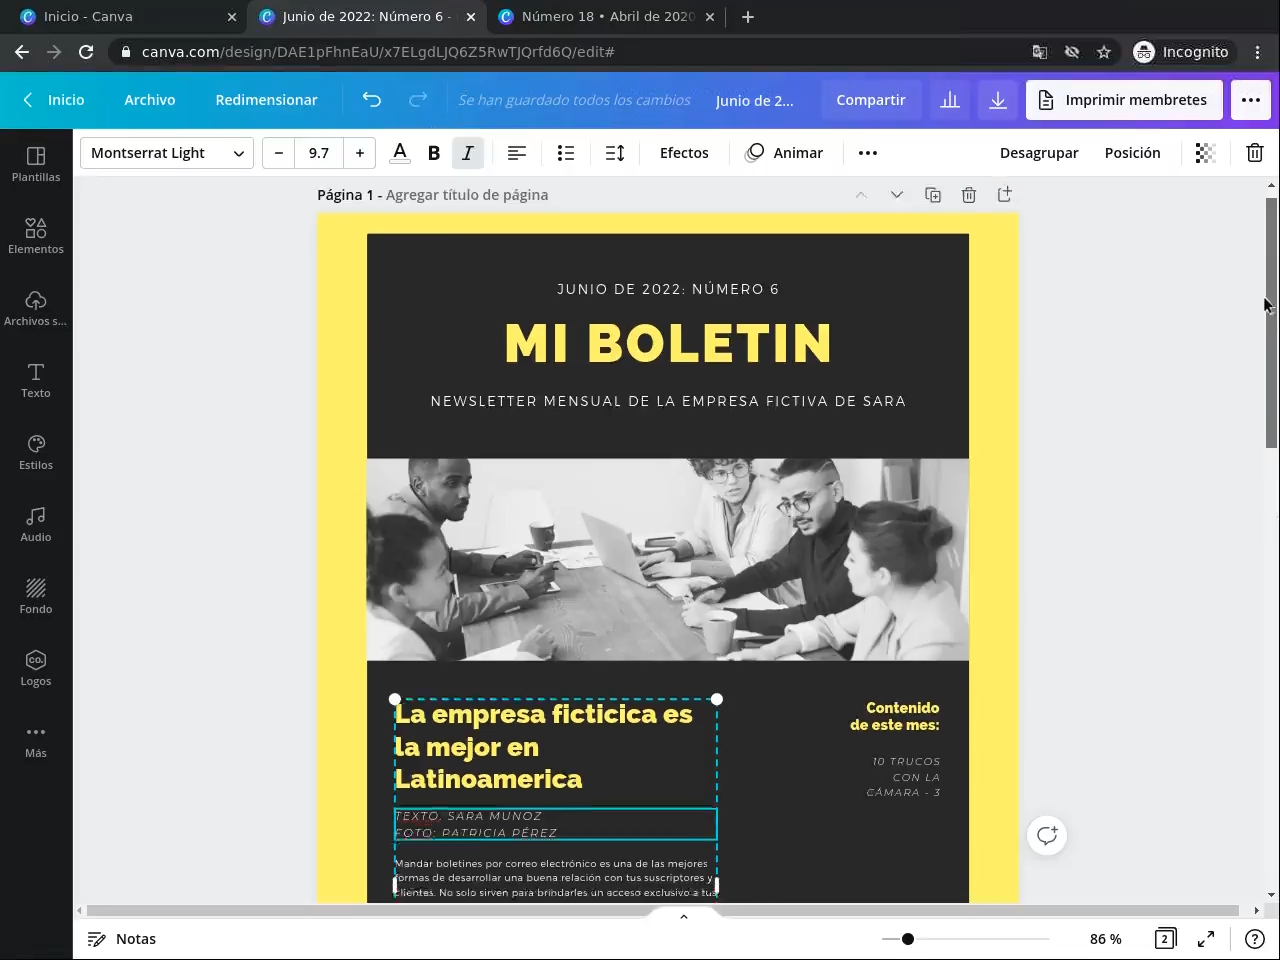Image resolution: width=1280 pixels, height=960 pixels.
Task: Click the Imprimir membretes button
Action: [x=1124, y=100]
